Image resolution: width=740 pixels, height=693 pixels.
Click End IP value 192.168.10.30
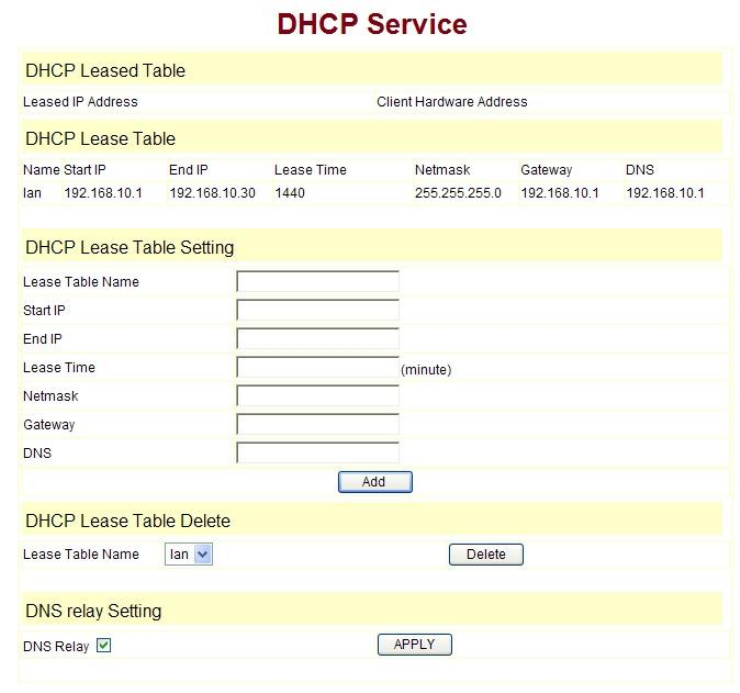(x=212, y=193)
